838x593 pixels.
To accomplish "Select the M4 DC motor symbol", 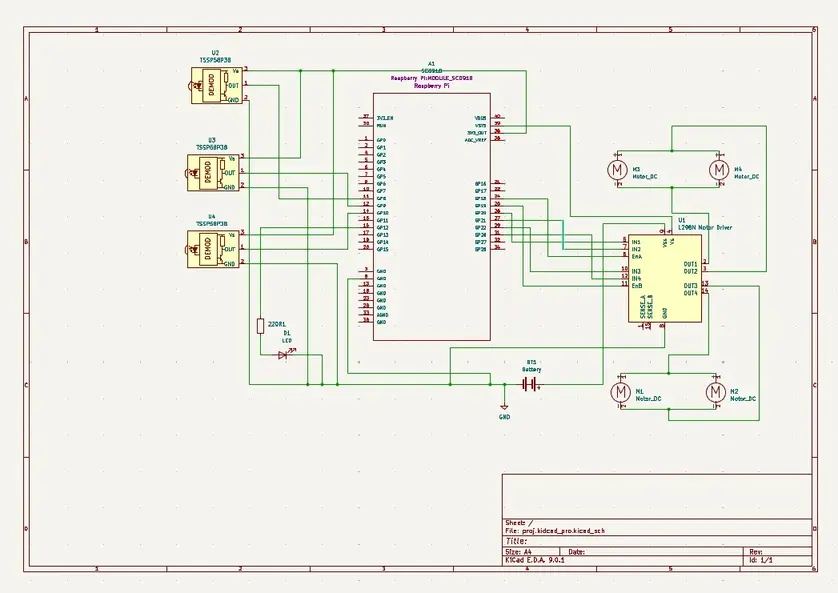I will coord(718,169).
